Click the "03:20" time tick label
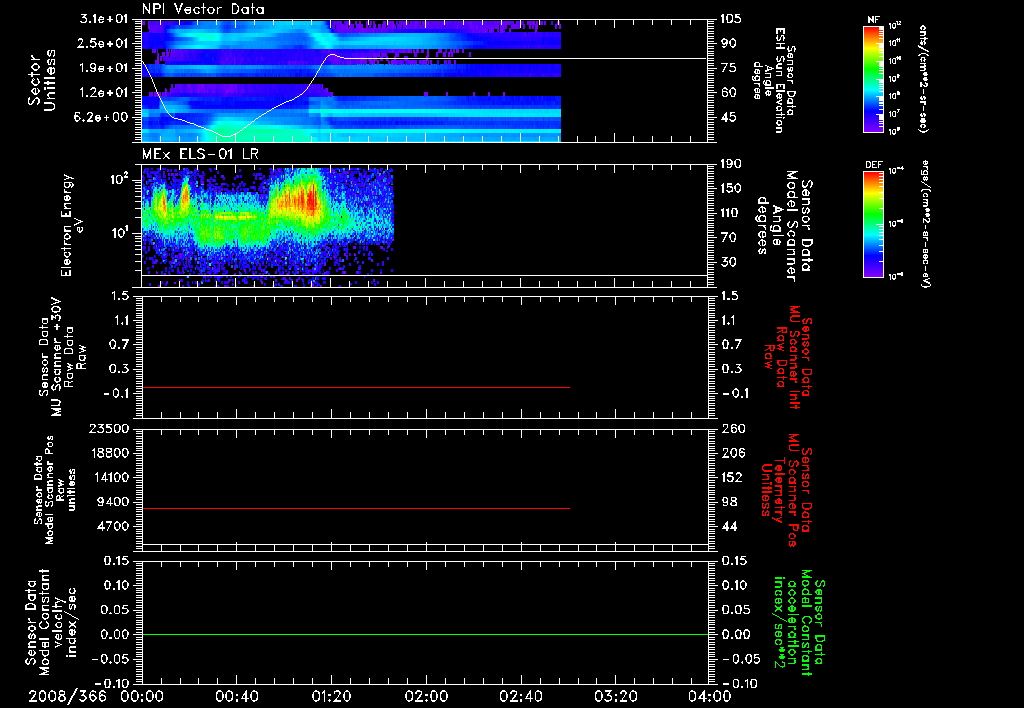Viewport: 1024px width, 708px height. [615, 697]
